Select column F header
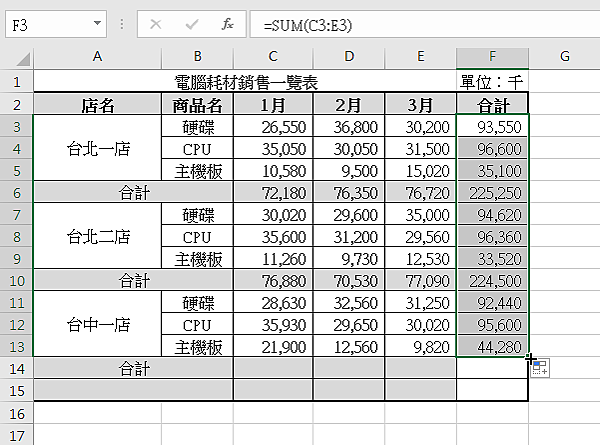600x445 pixels. point(492,57)
